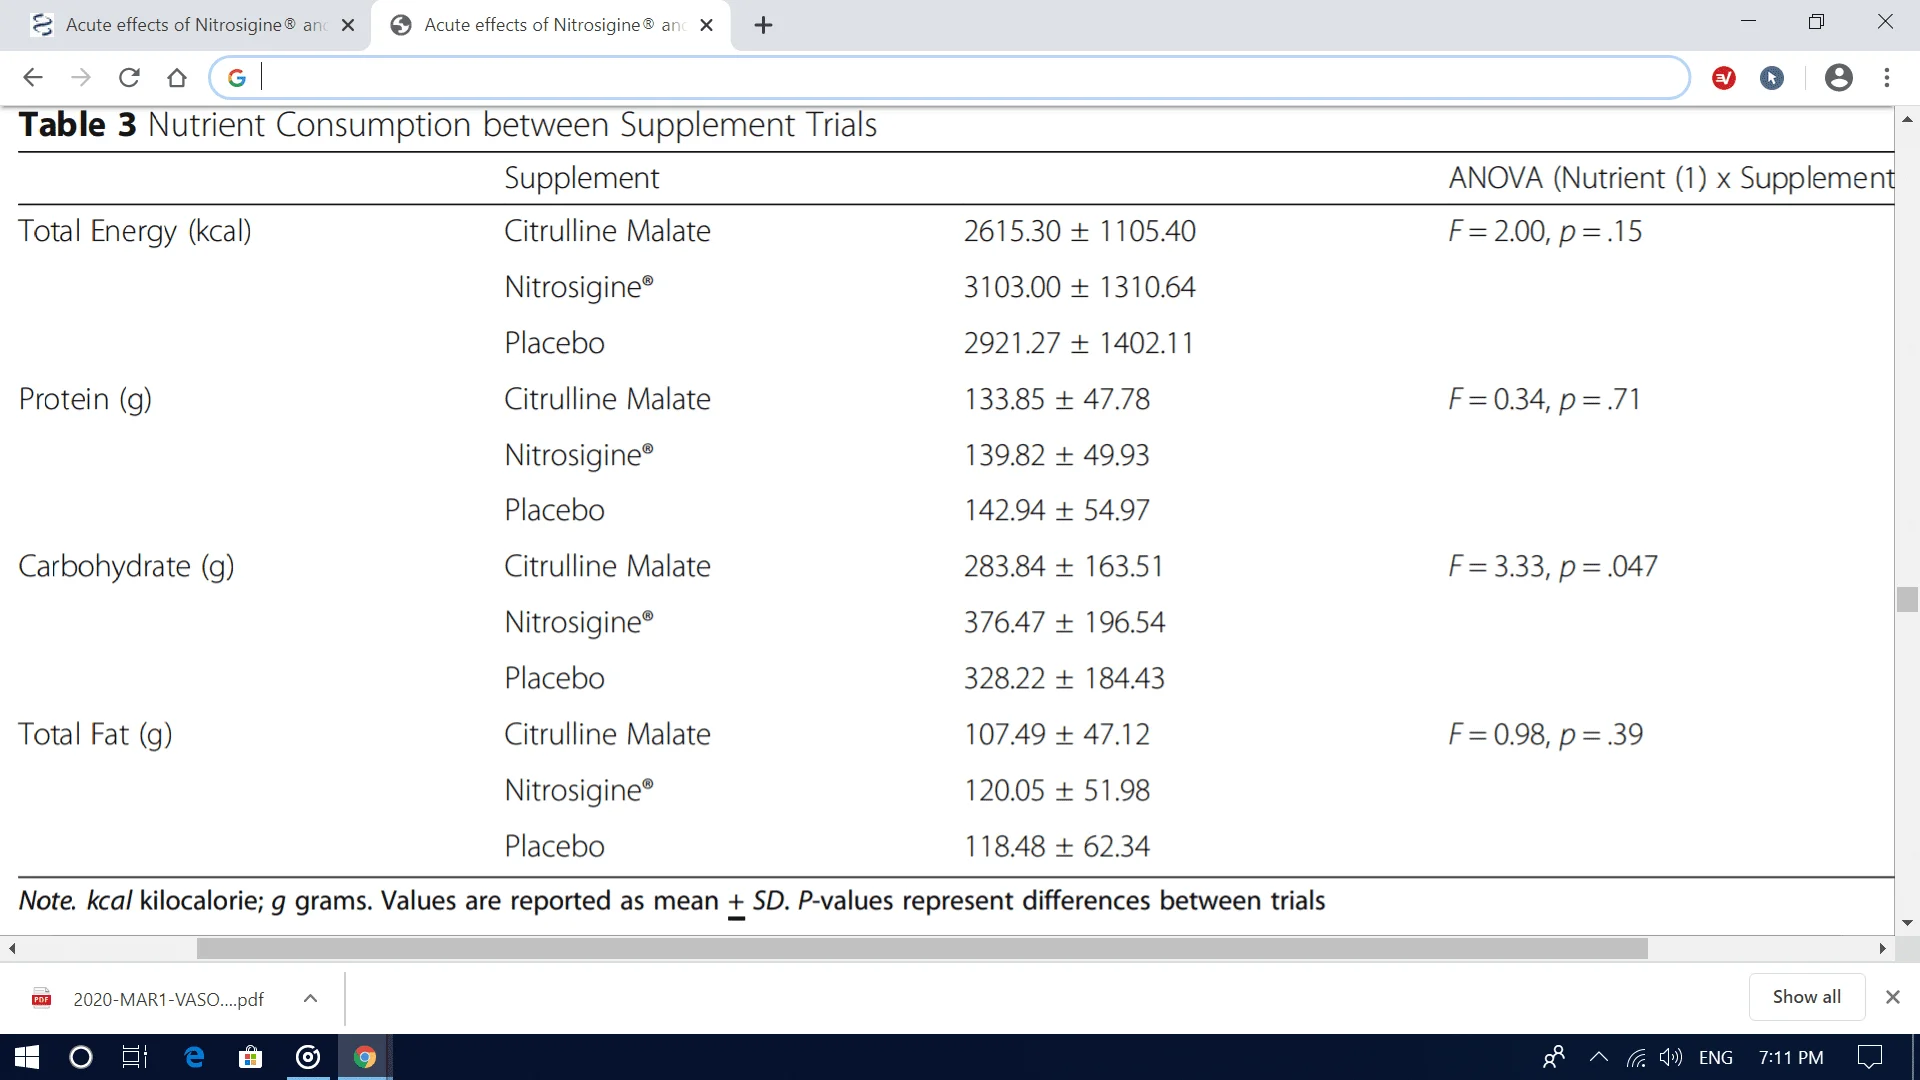Open the Action Center notifications
Viewport: 1920px width, 1080px height.
(x=1869, y=1057)
